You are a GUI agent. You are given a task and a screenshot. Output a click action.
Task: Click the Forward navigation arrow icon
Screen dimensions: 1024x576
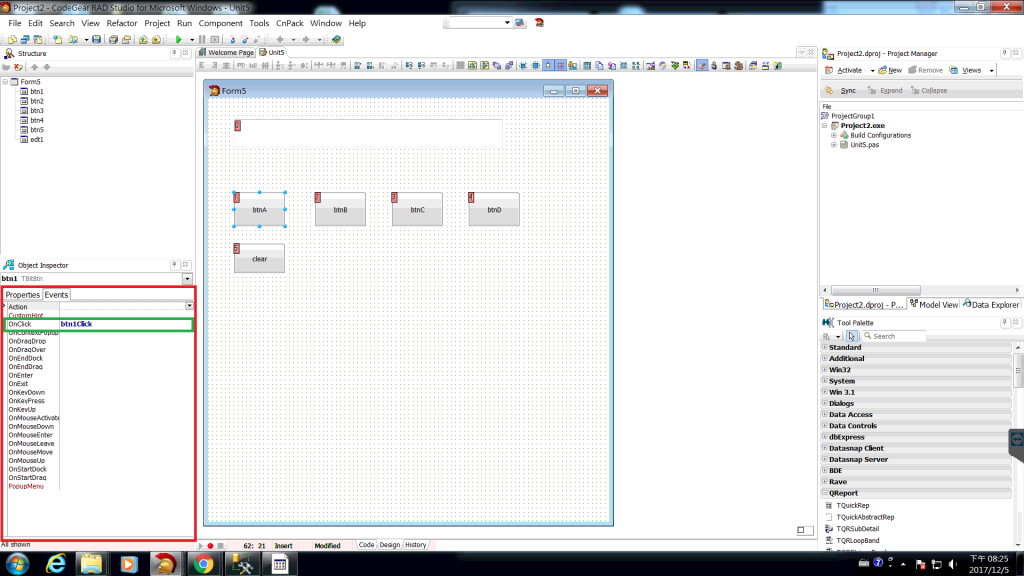306,39
